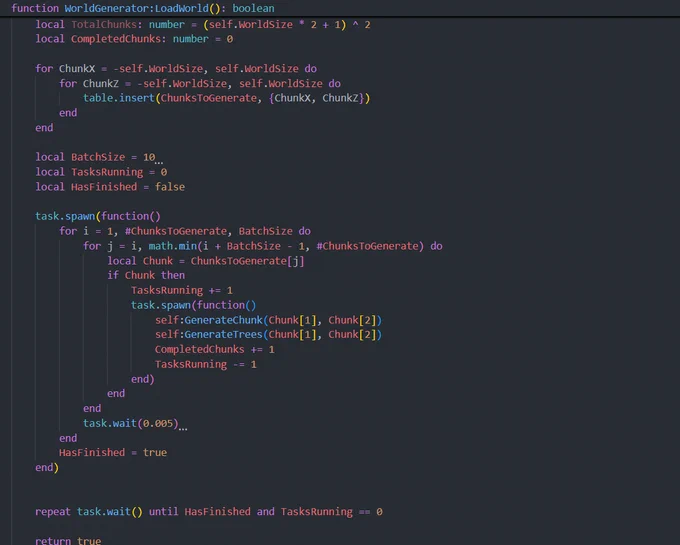Image resolution: width=680 pixels, height=545 pixels.
Task: Click the ellipsis hint after 'BatchSize = 10'
Action: point(159,163)
